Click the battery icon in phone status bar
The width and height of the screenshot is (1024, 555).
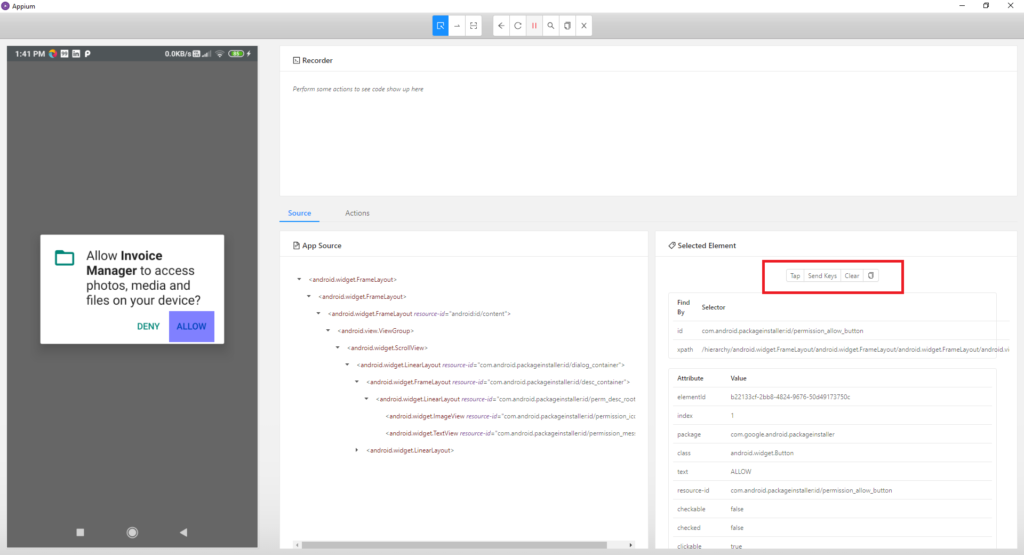click(x=236, y=54)
